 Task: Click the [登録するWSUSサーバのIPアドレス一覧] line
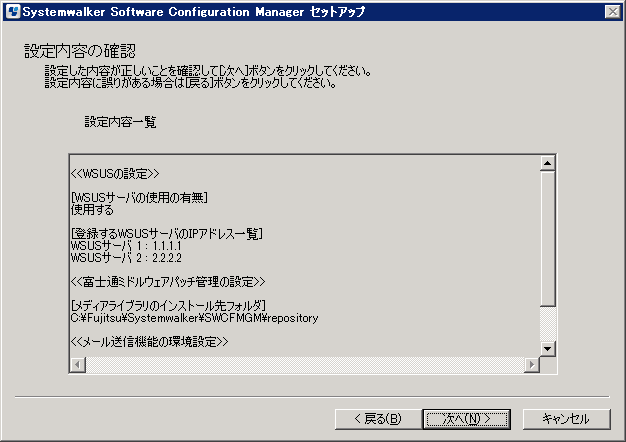(166, 234)
